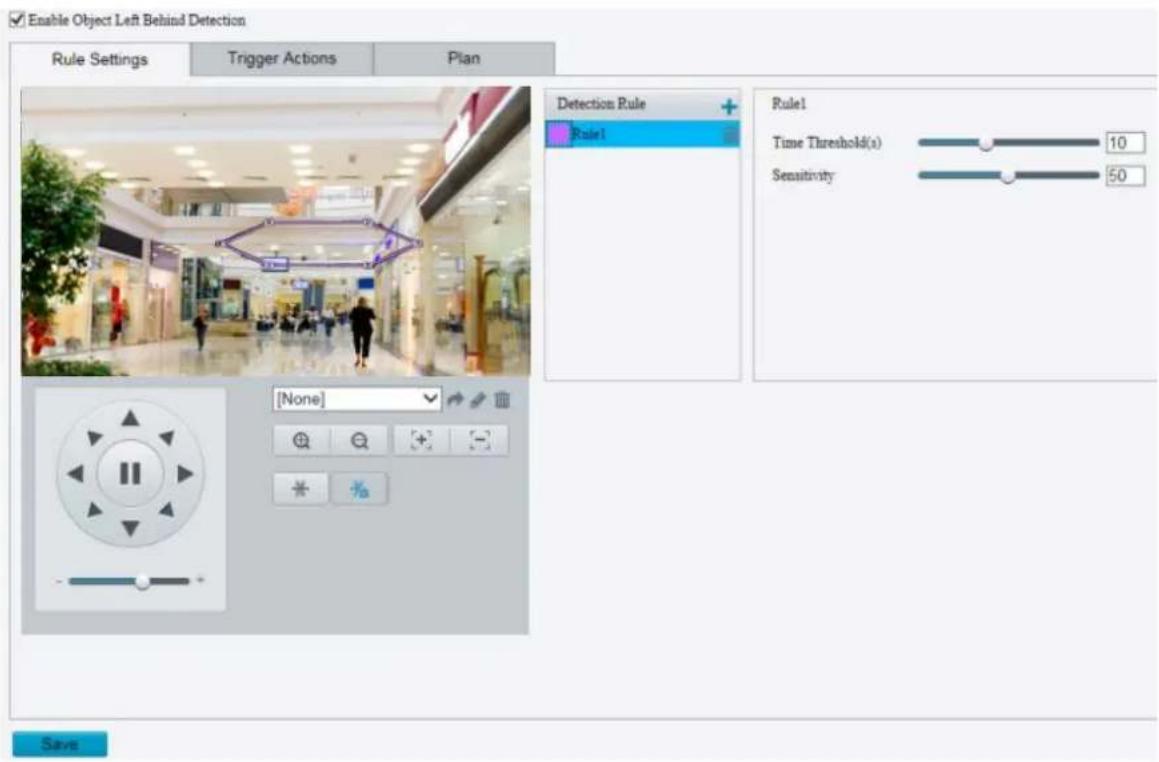Toggle the snowflake heater button

[300, 489]
